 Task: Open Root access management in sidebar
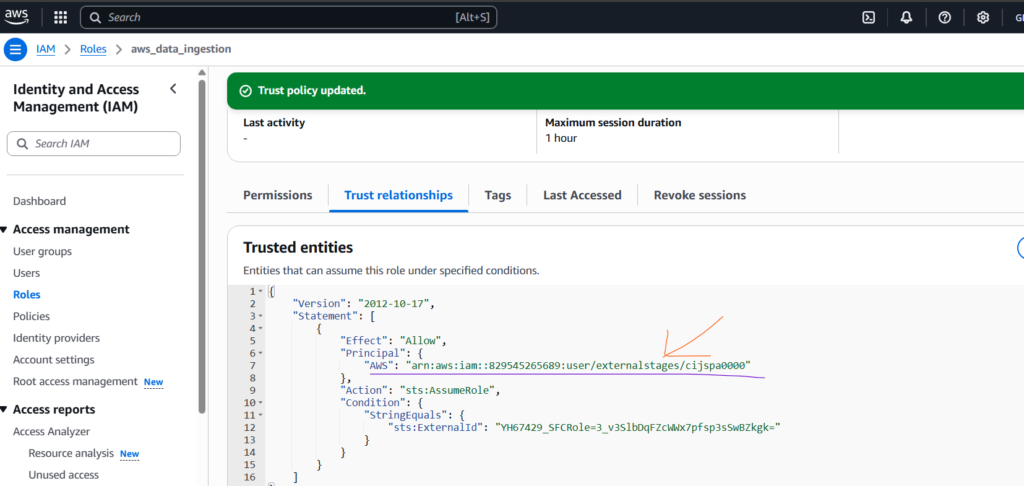(x=75, y=381)
